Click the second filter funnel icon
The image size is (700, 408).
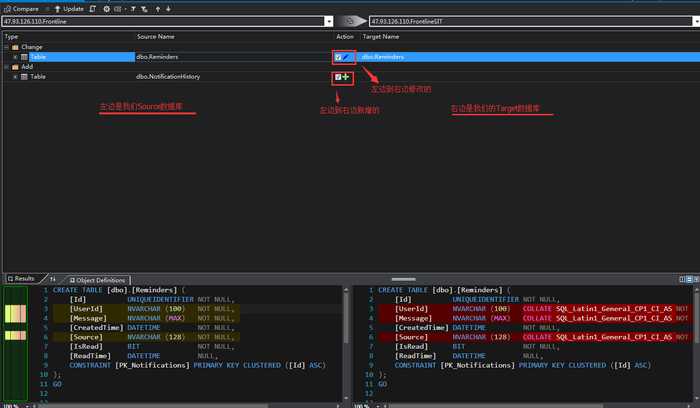point(144,8)
